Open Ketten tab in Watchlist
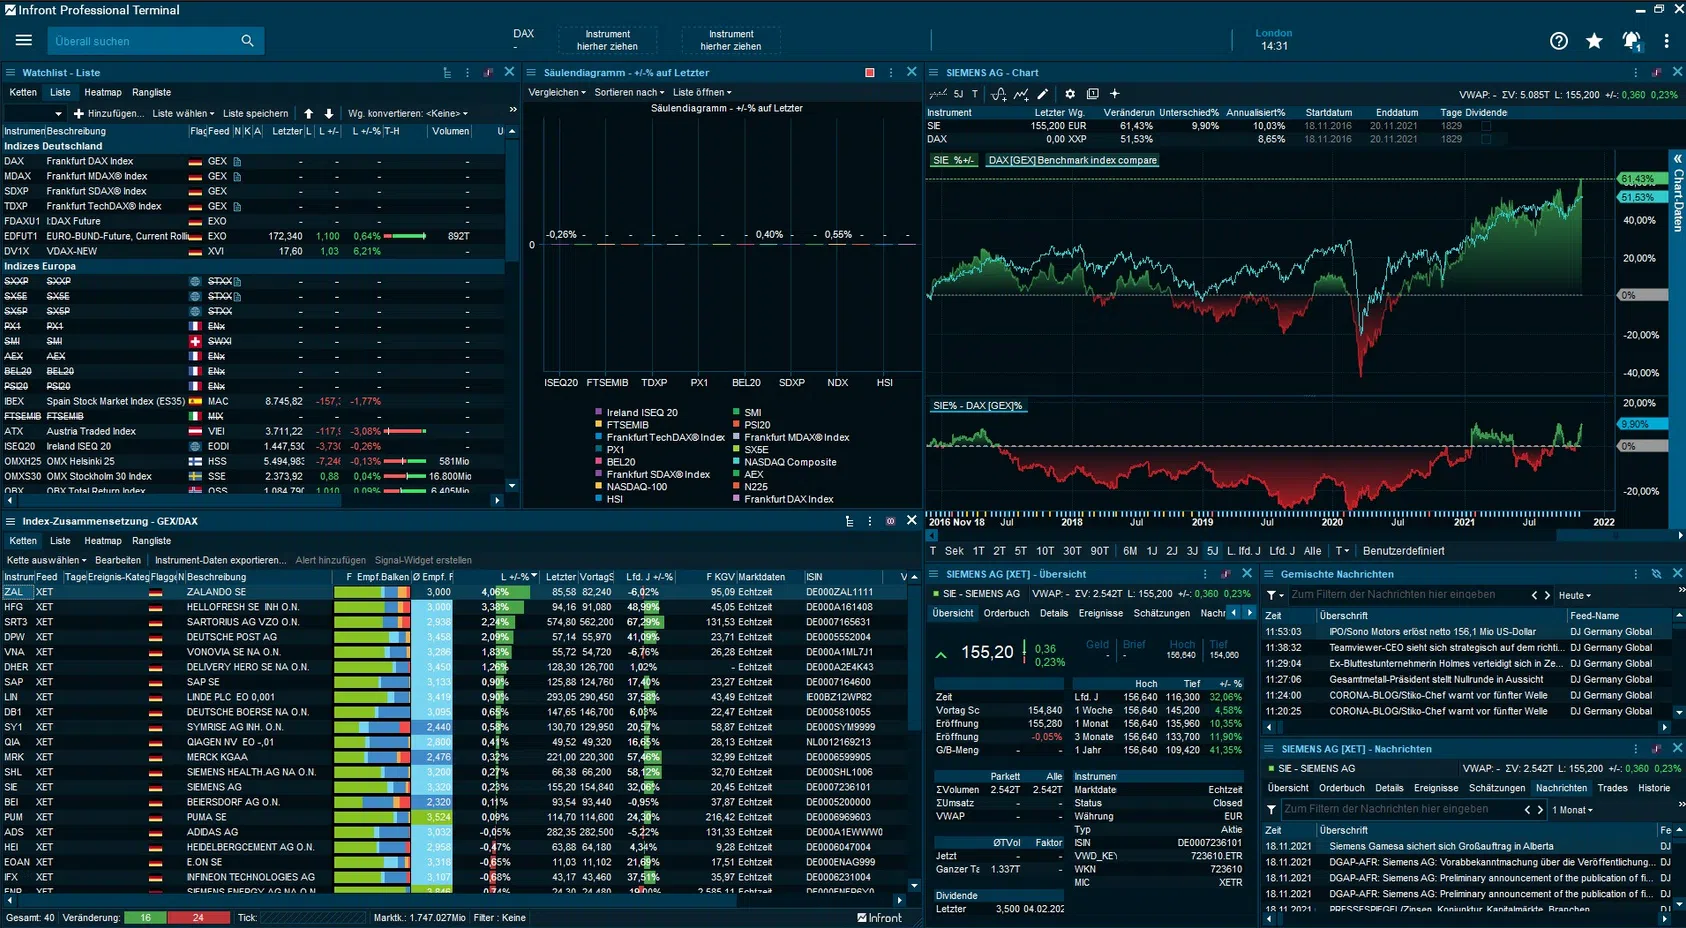Image resolution: width=1686 pixels, height=928 pixels. pyautogui.click(x=23, y=92)
